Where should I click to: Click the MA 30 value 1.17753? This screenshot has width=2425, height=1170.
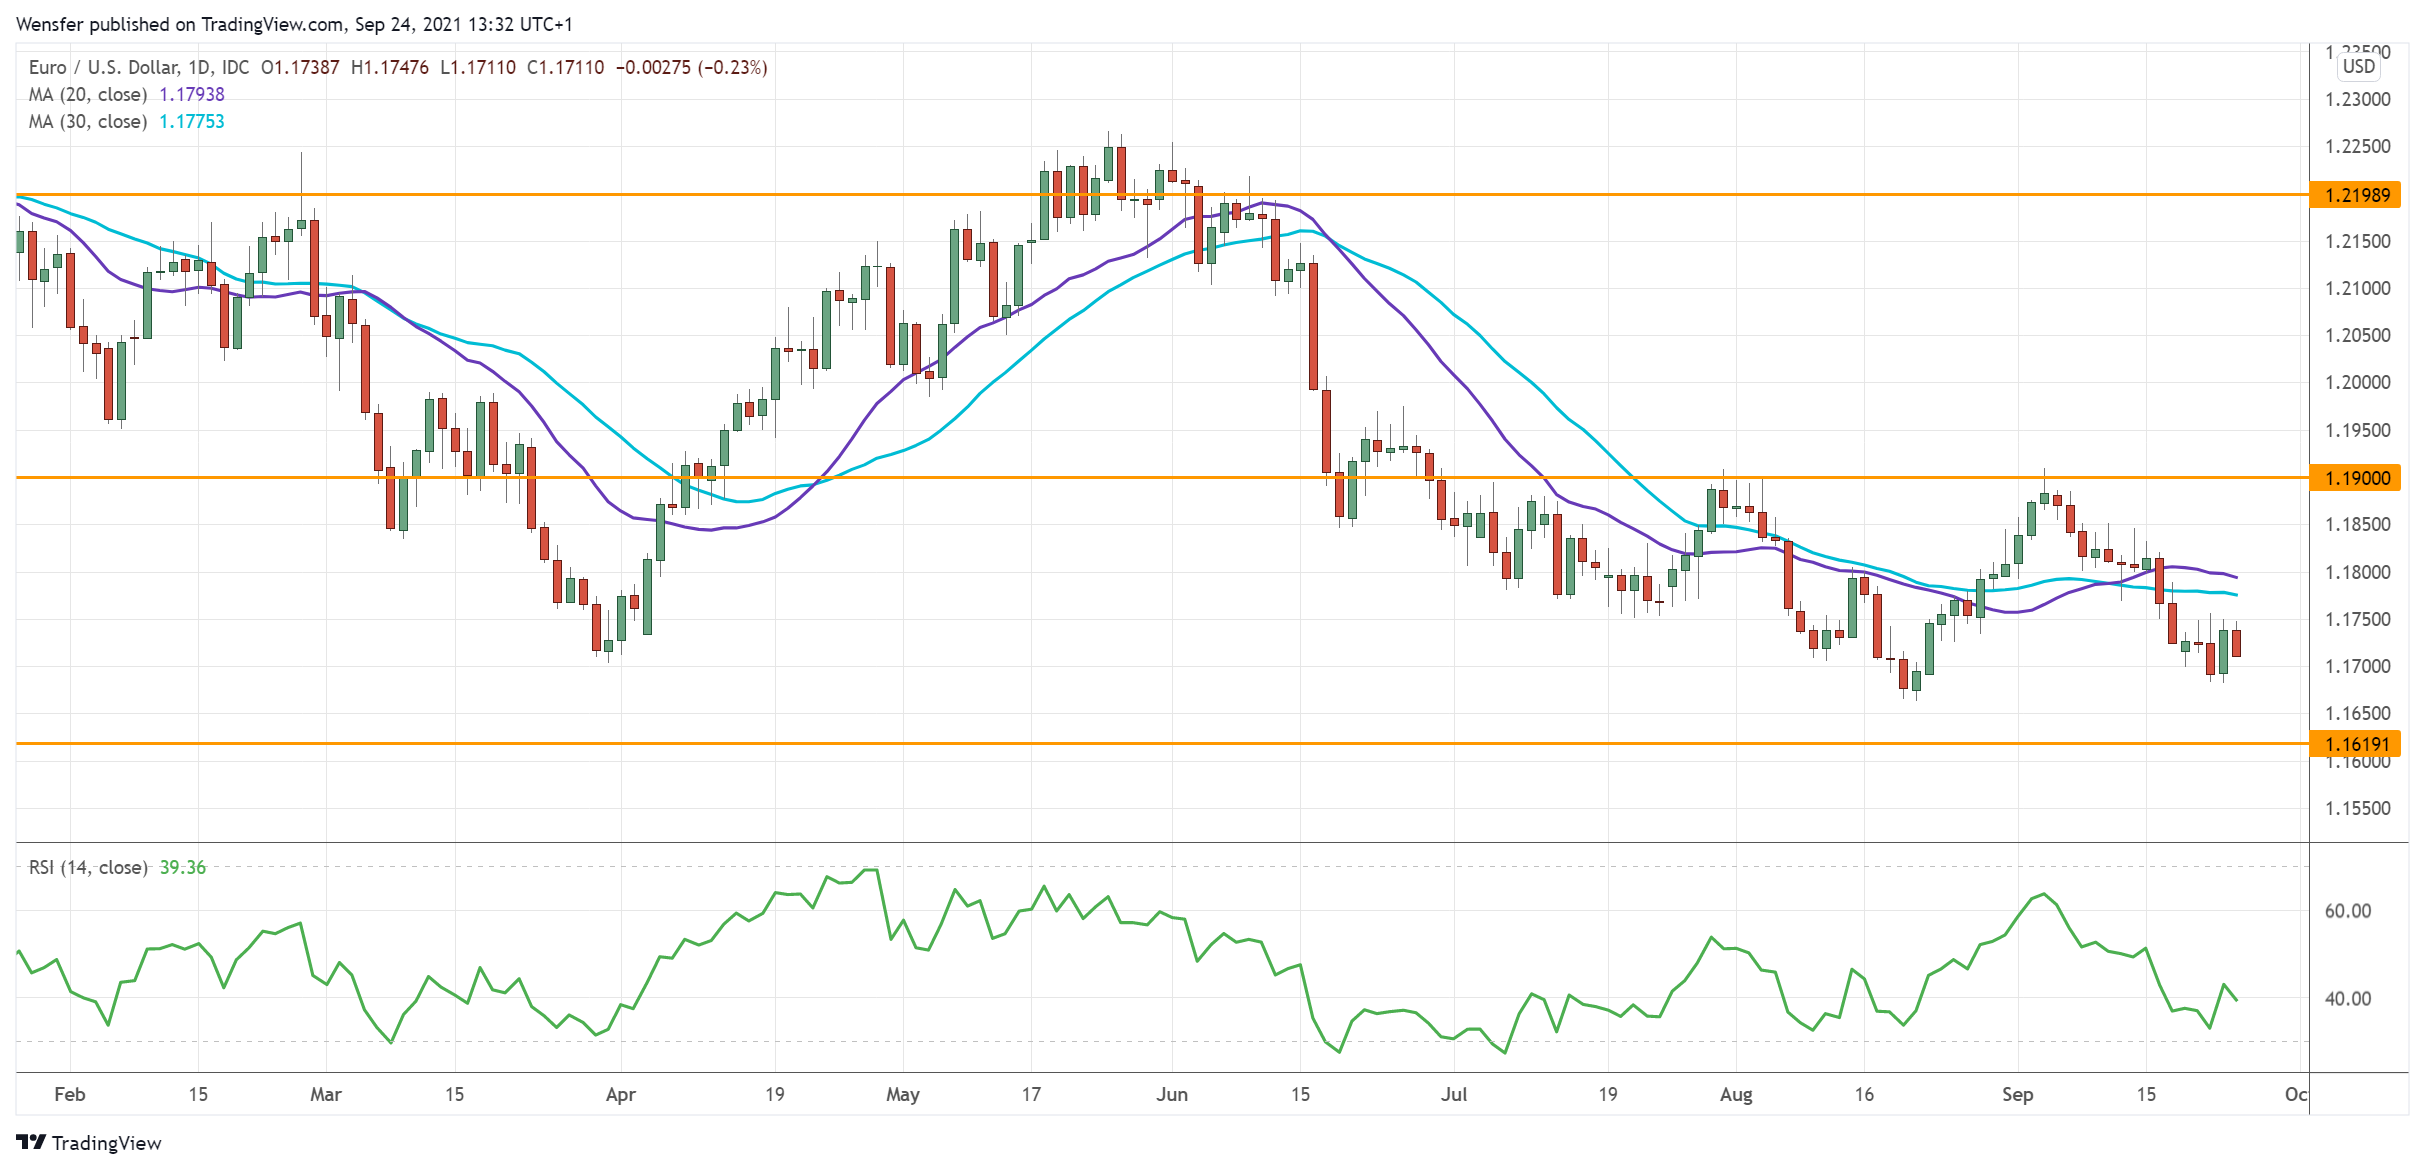point(192,121)
